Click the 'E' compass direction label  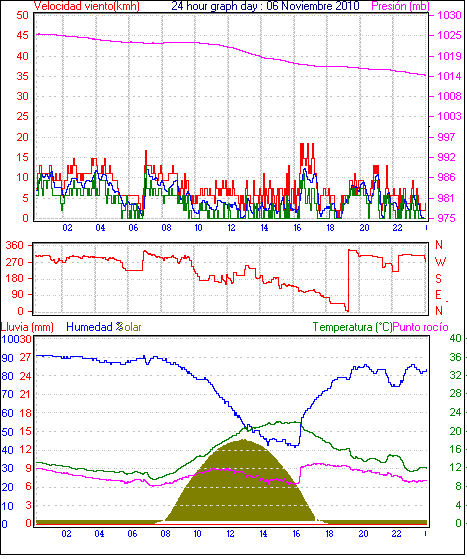pyautogui.click(x=438, y=294)
